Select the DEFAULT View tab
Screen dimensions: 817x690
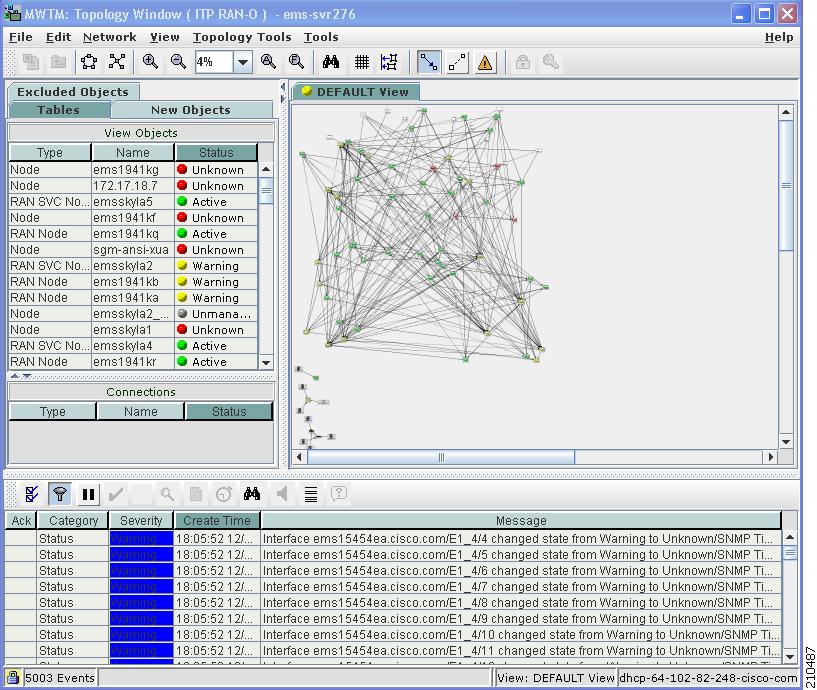[x=356, y=92]
